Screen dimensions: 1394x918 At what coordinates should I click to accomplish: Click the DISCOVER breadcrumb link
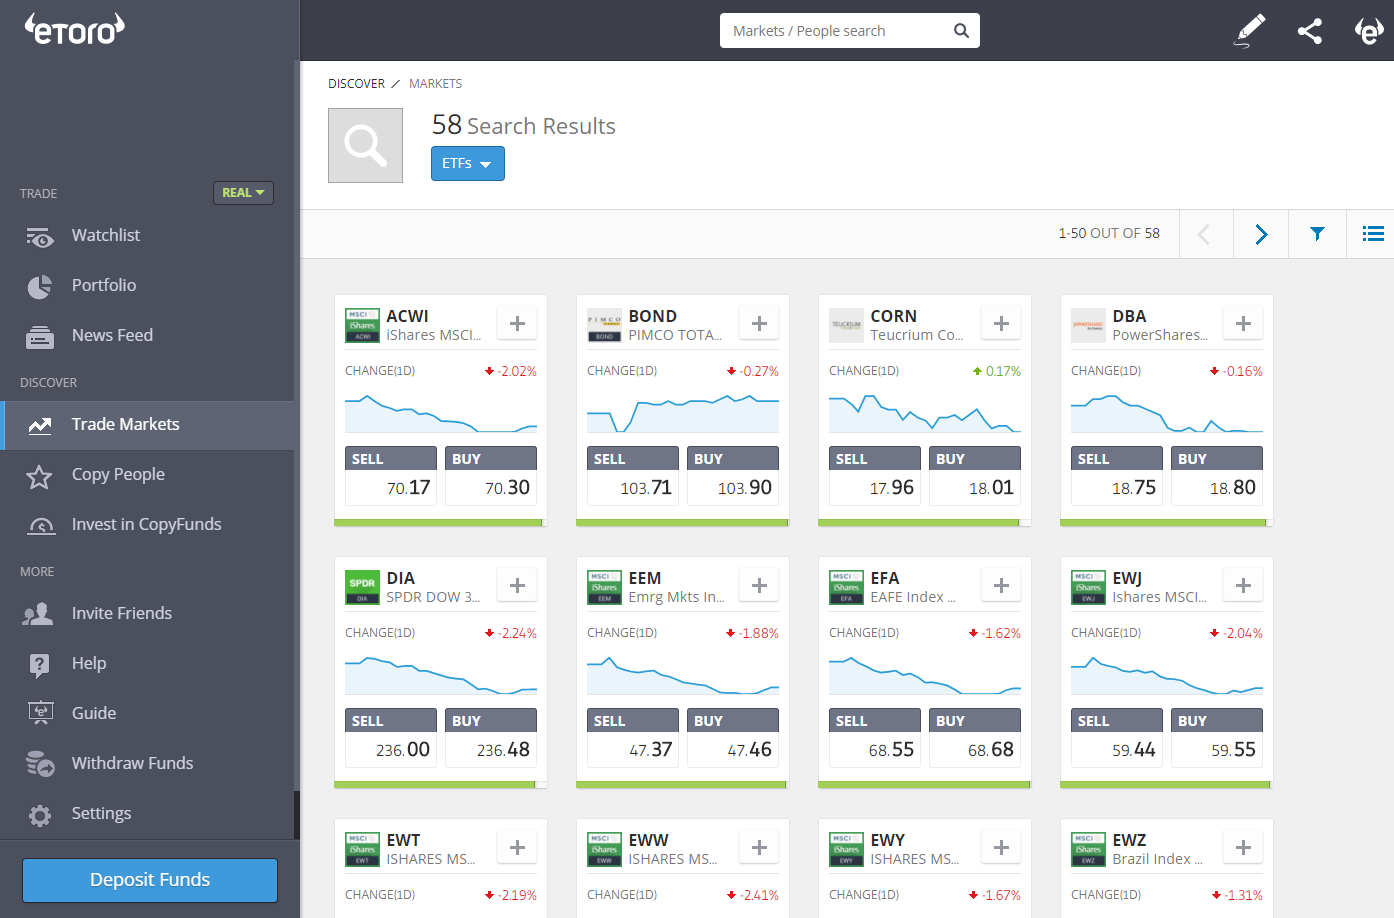pyautogui.click(x=356, y=84)
